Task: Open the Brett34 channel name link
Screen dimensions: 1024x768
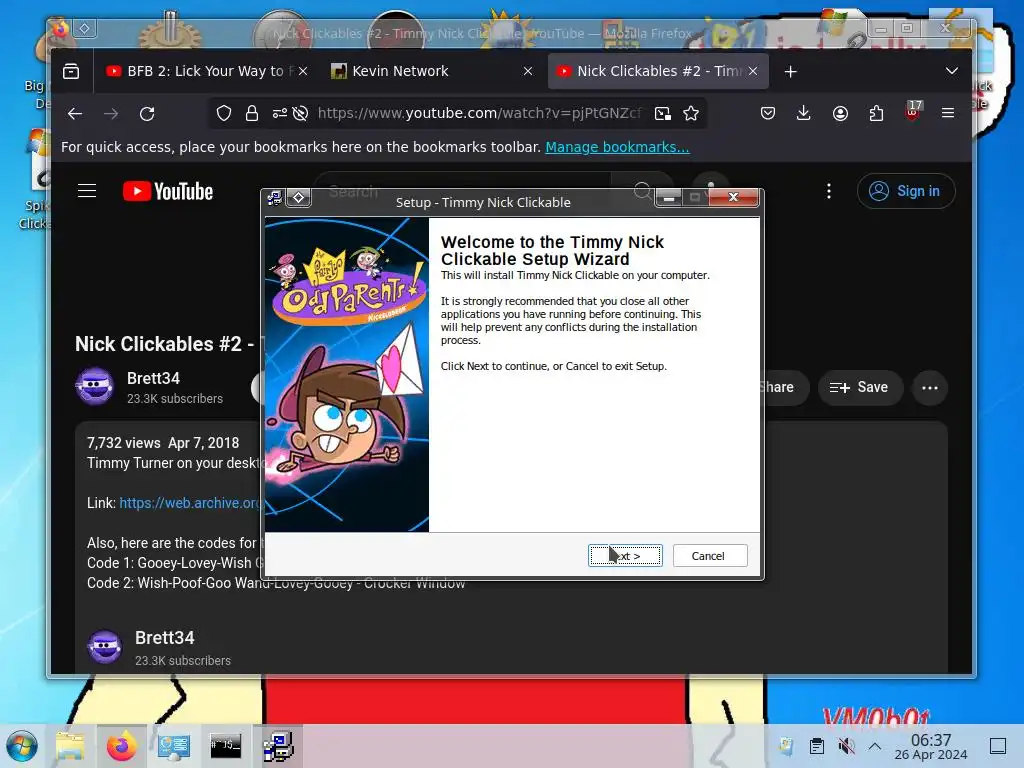Action: click(153, 378)
